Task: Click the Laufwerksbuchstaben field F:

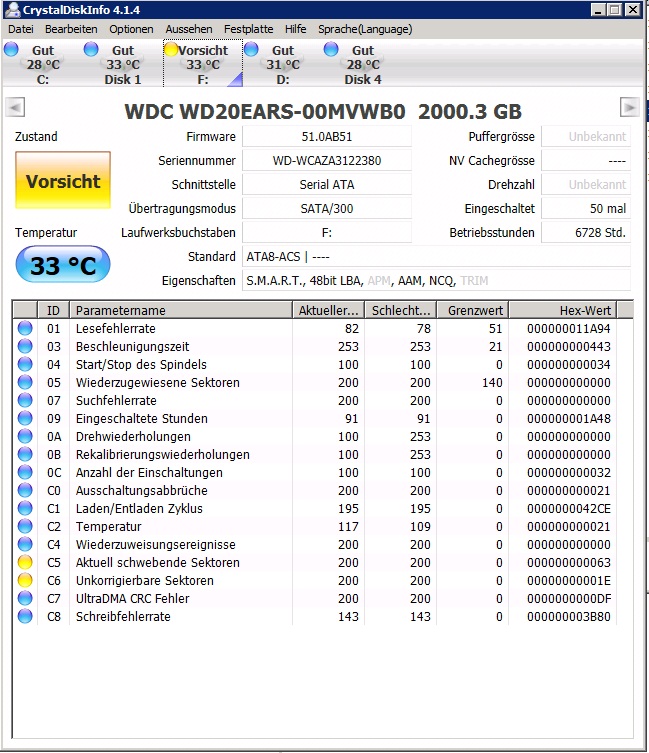Action: tap(327, 232)
